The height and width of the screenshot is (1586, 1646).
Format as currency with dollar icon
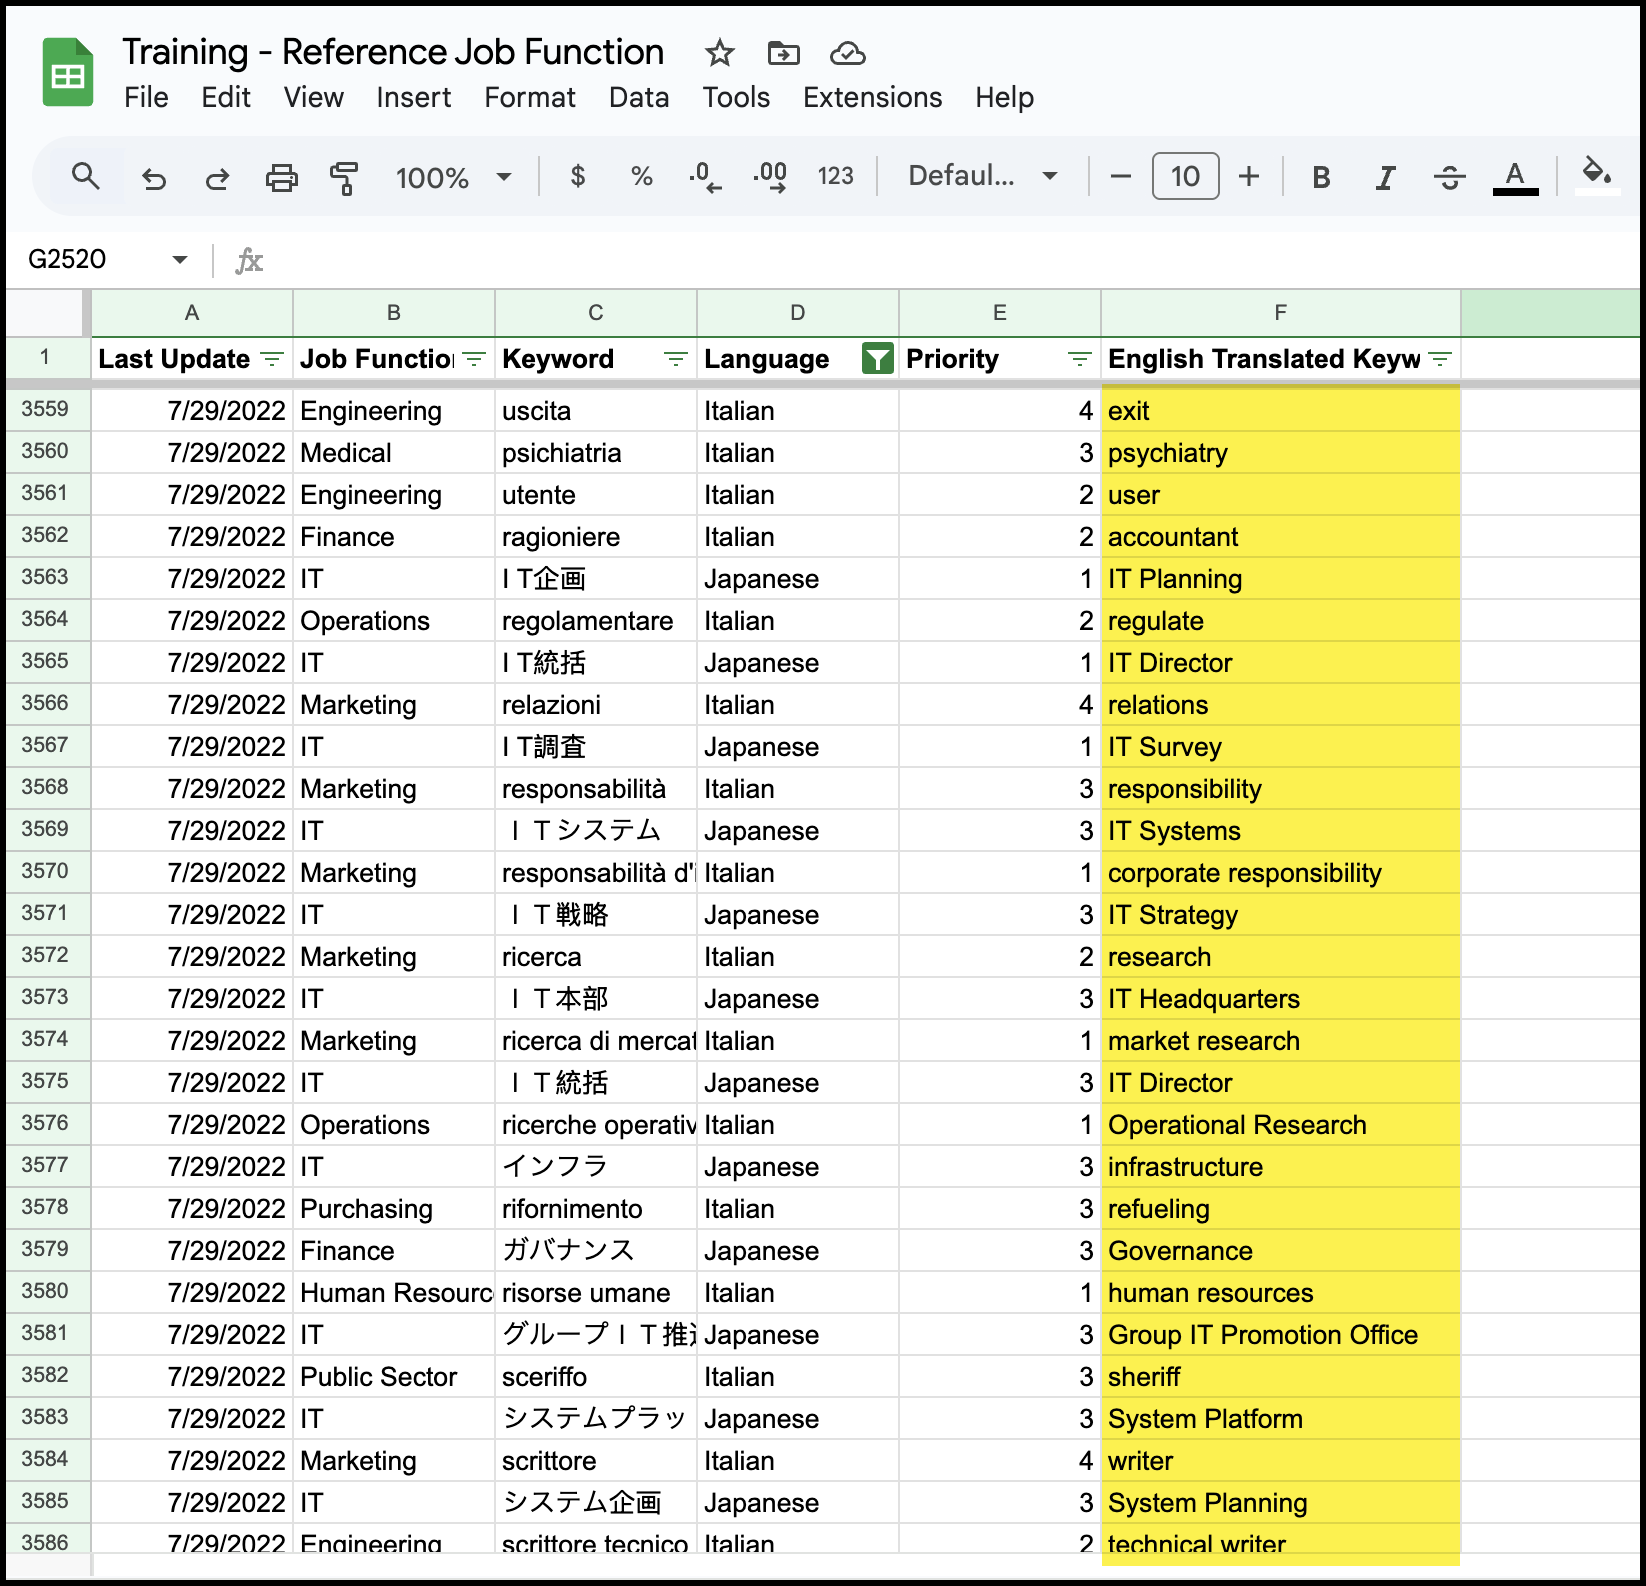pyautogui.click(x=577, y=177)
